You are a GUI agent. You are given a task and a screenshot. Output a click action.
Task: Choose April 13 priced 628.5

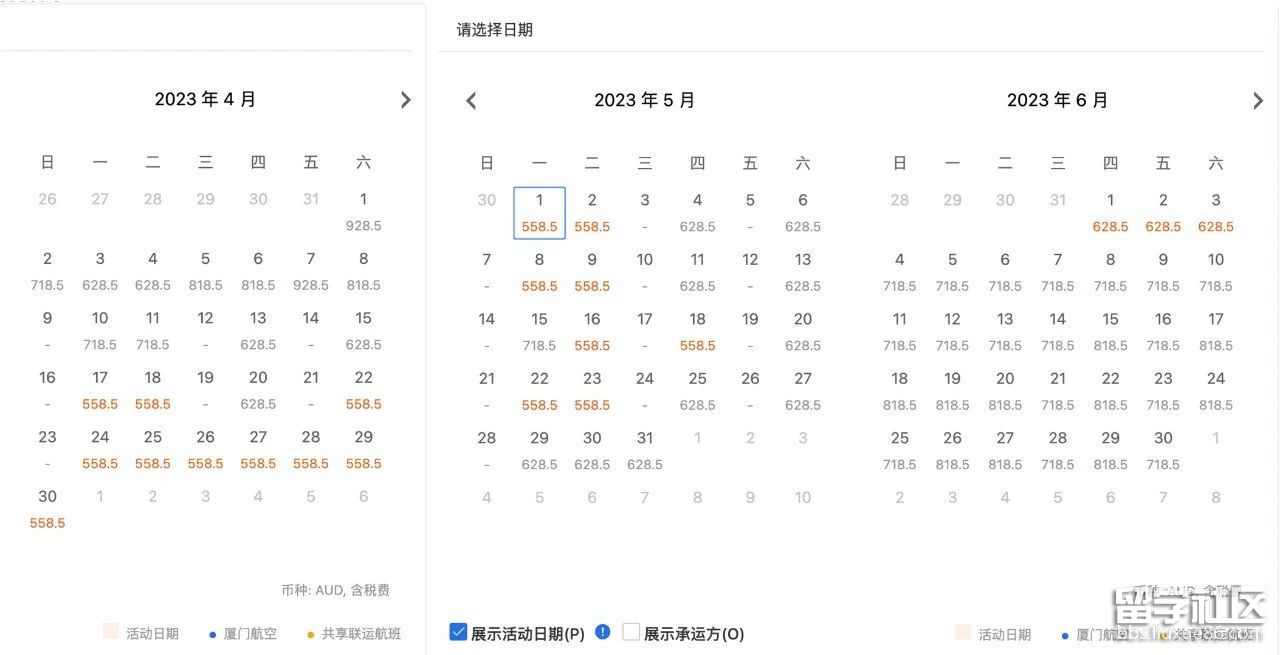tap(258, 331)
